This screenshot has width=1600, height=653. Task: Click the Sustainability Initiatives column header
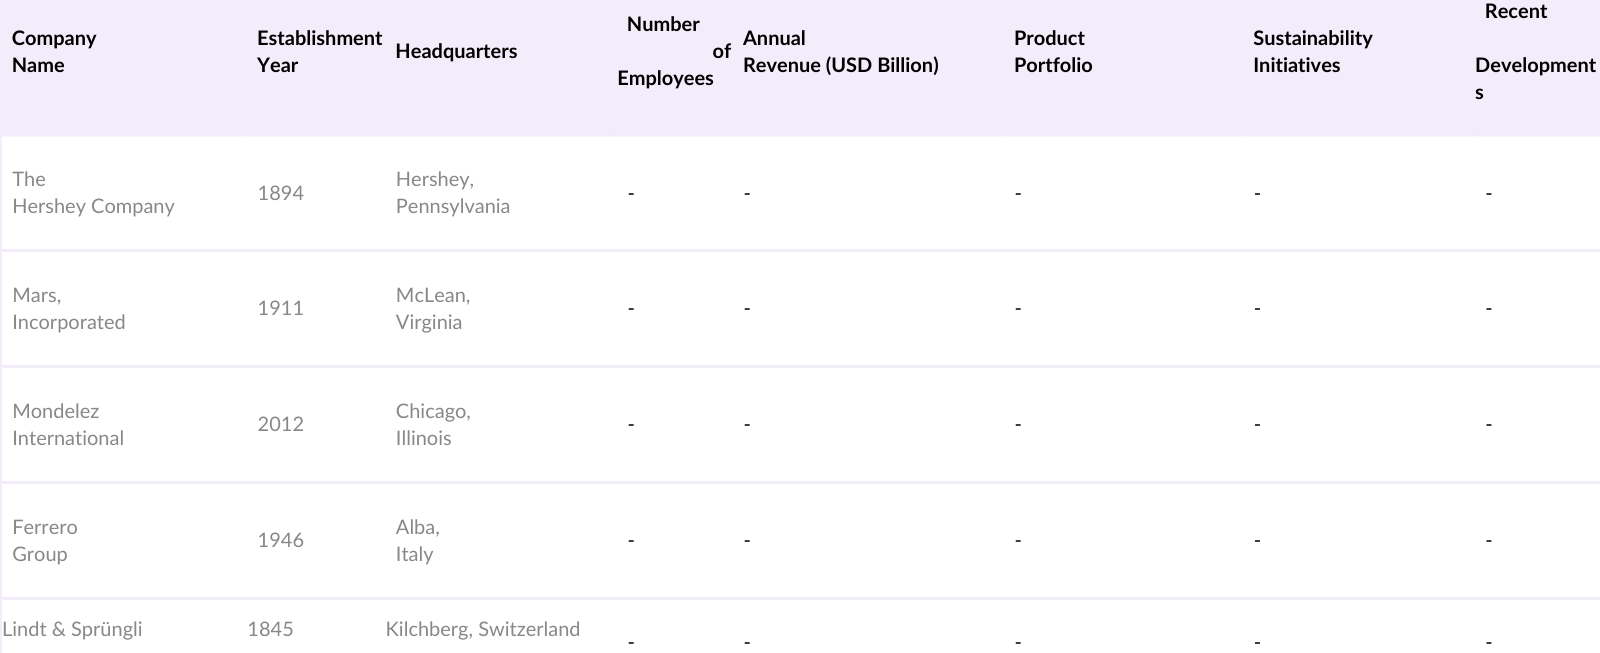click(1312, 52)
